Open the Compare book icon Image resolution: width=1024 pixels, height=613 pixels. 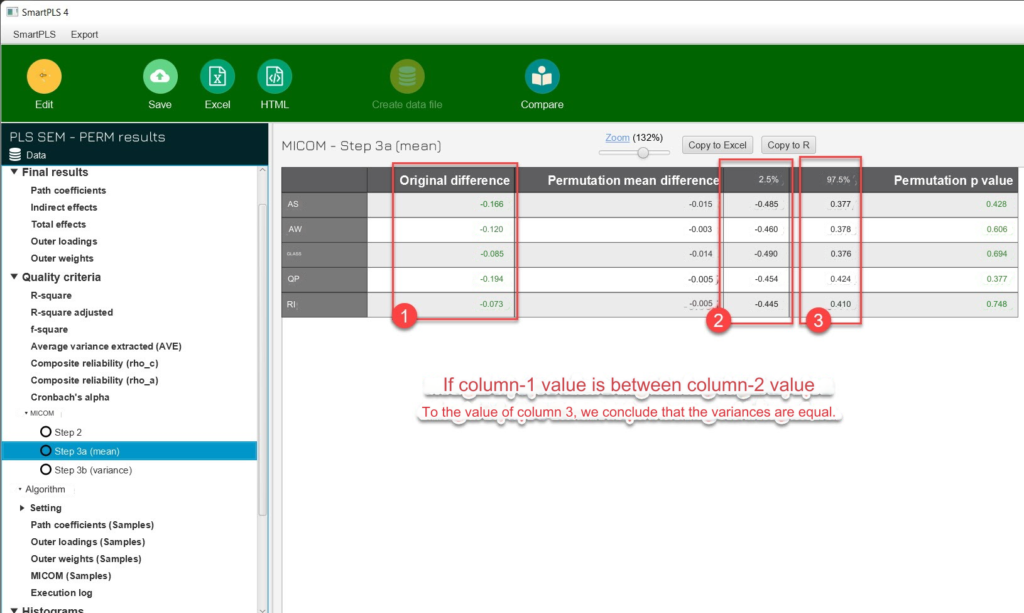pyautogui.click(x=542, y=77)
